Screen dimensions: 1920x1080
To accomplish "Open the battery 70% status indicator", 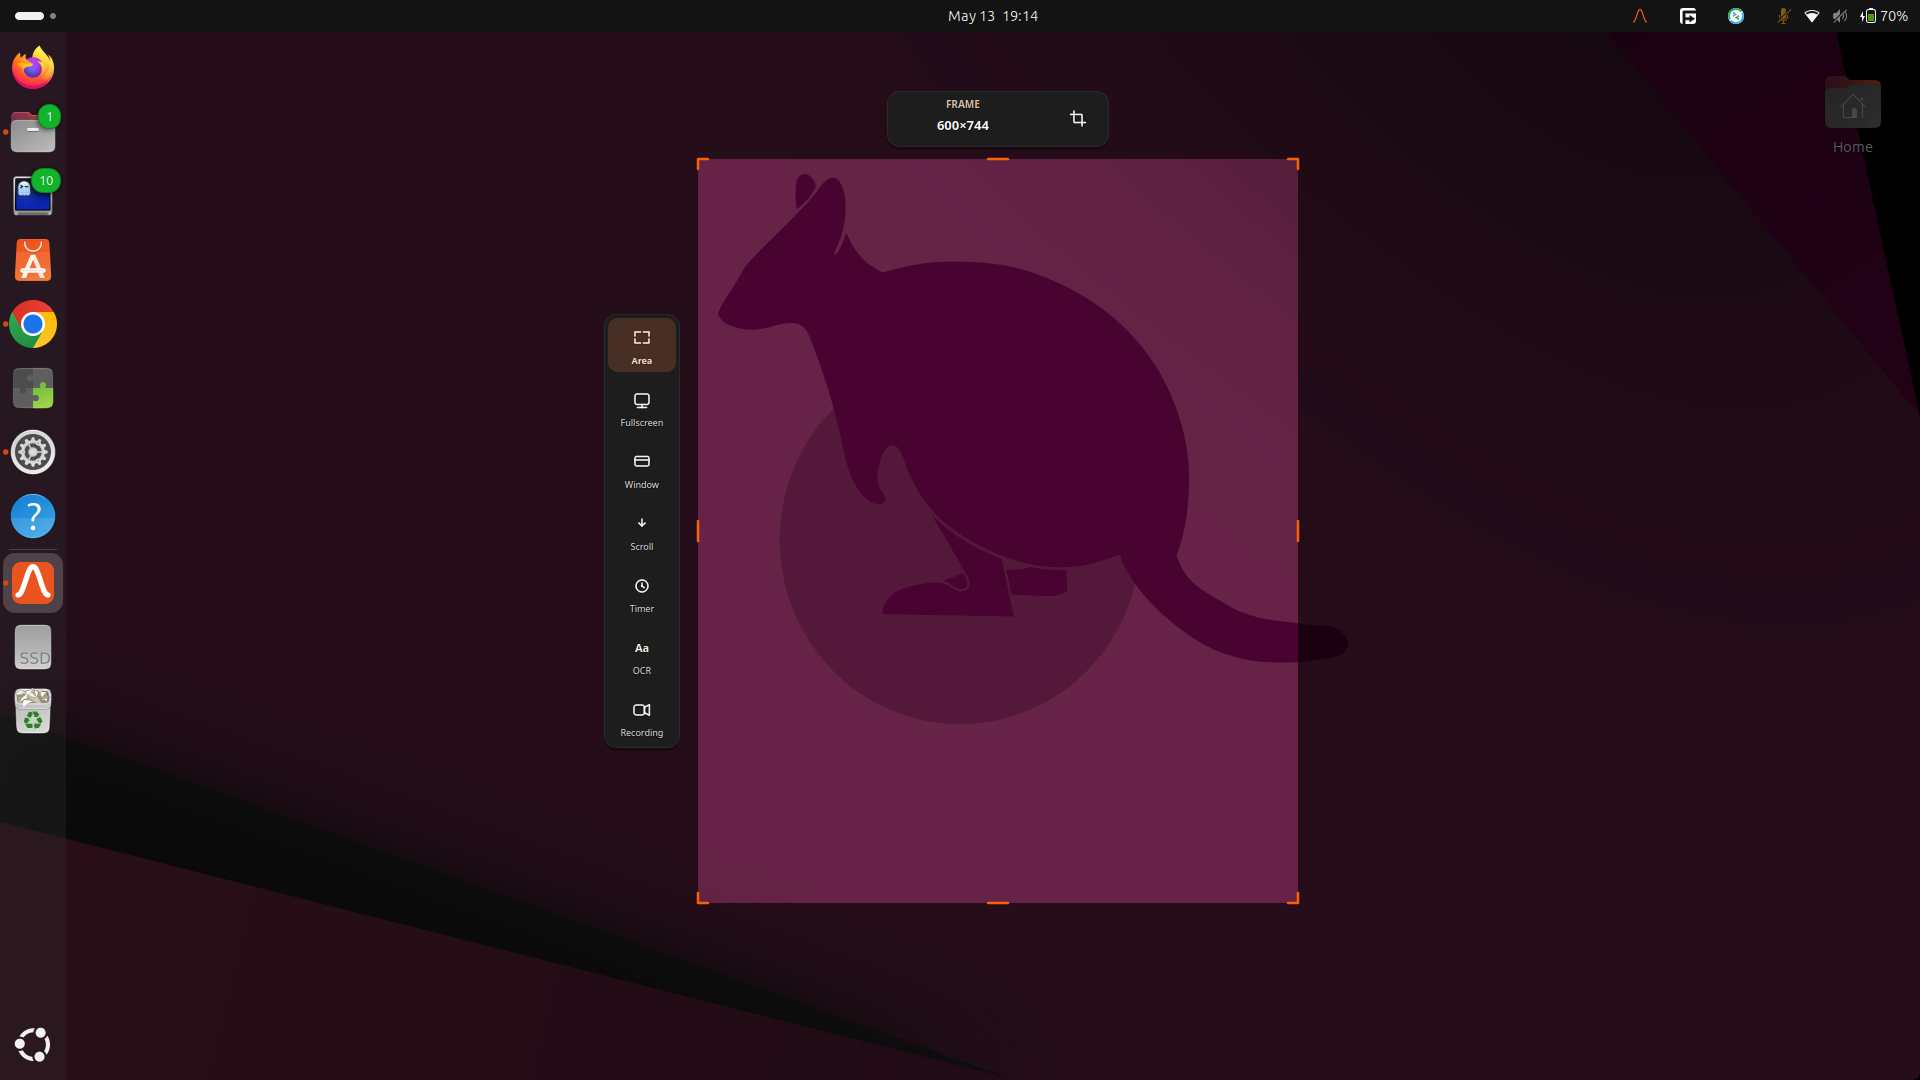I will click(x=1884, y=16).
